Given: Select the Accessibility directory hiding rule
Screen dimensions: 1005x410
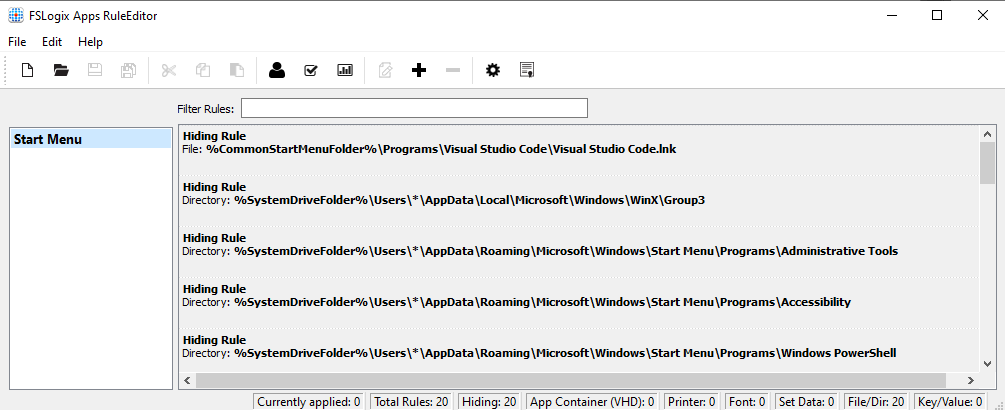Looking at the screenshot, I should [580, 301].
